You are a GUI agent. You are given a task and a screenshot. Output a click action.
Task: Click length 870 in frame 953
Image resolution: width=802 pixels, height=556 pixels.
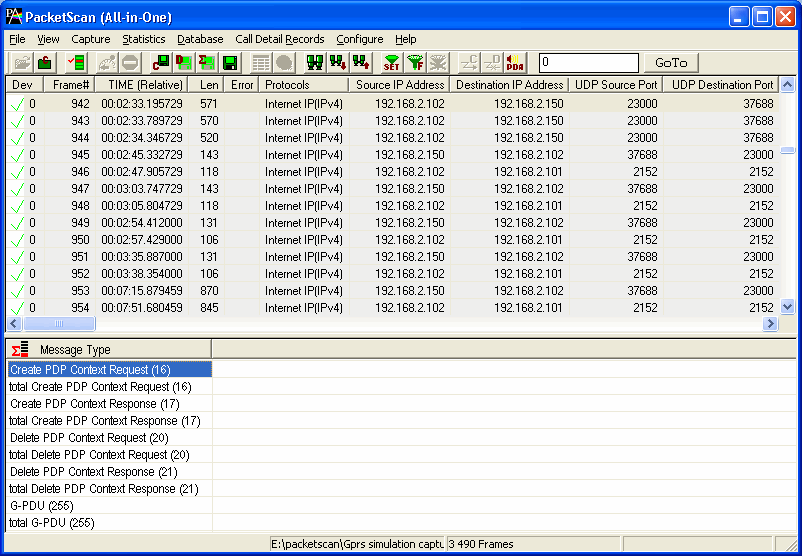click(x=210, y=291)
